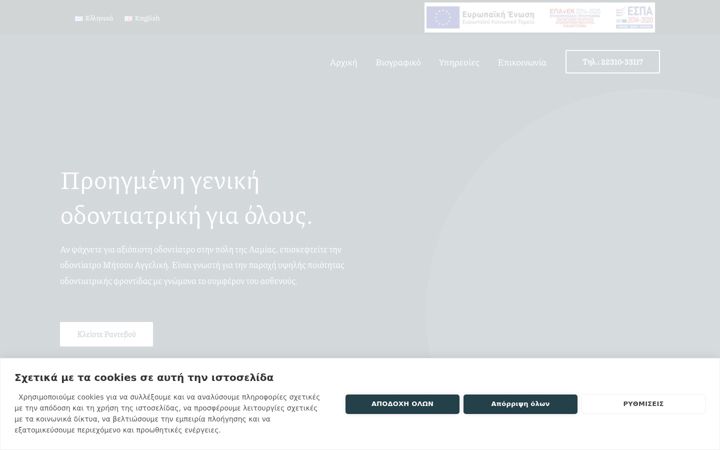Click the Κλείστε Ραντεβού button
Image resolution: width=720 pixels, height=450 pixels.
pyautogui.click(x=107, y=334)
